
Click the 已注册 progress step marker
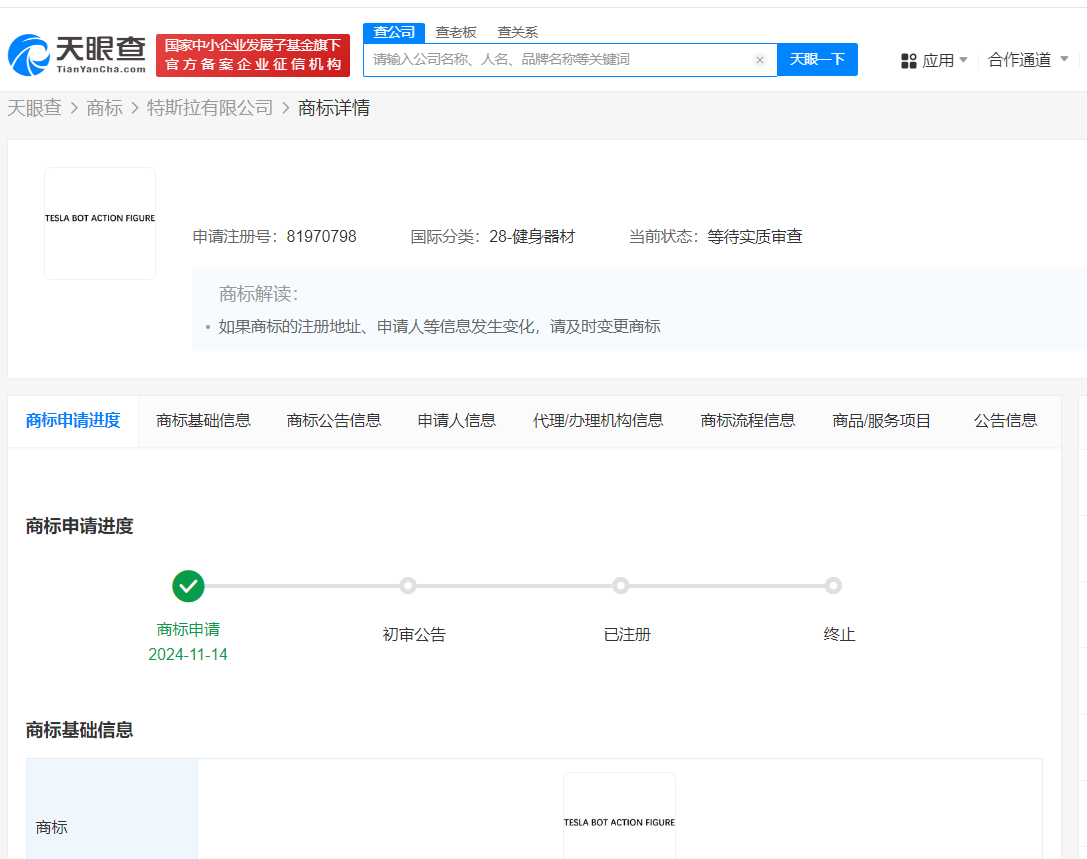tap(621, 586)
